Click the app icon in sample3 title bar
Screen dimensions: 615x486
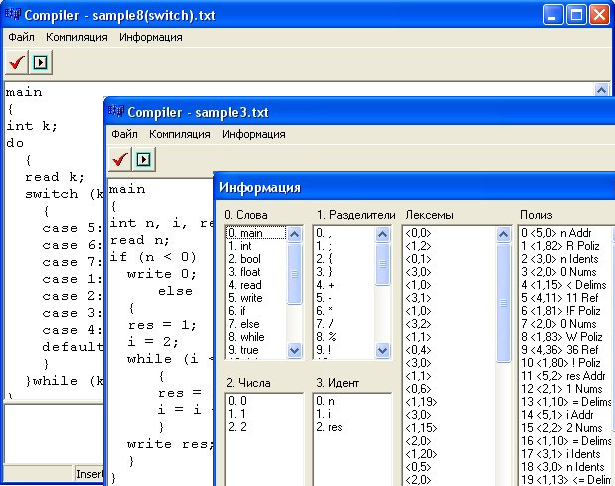click(118, 112)
